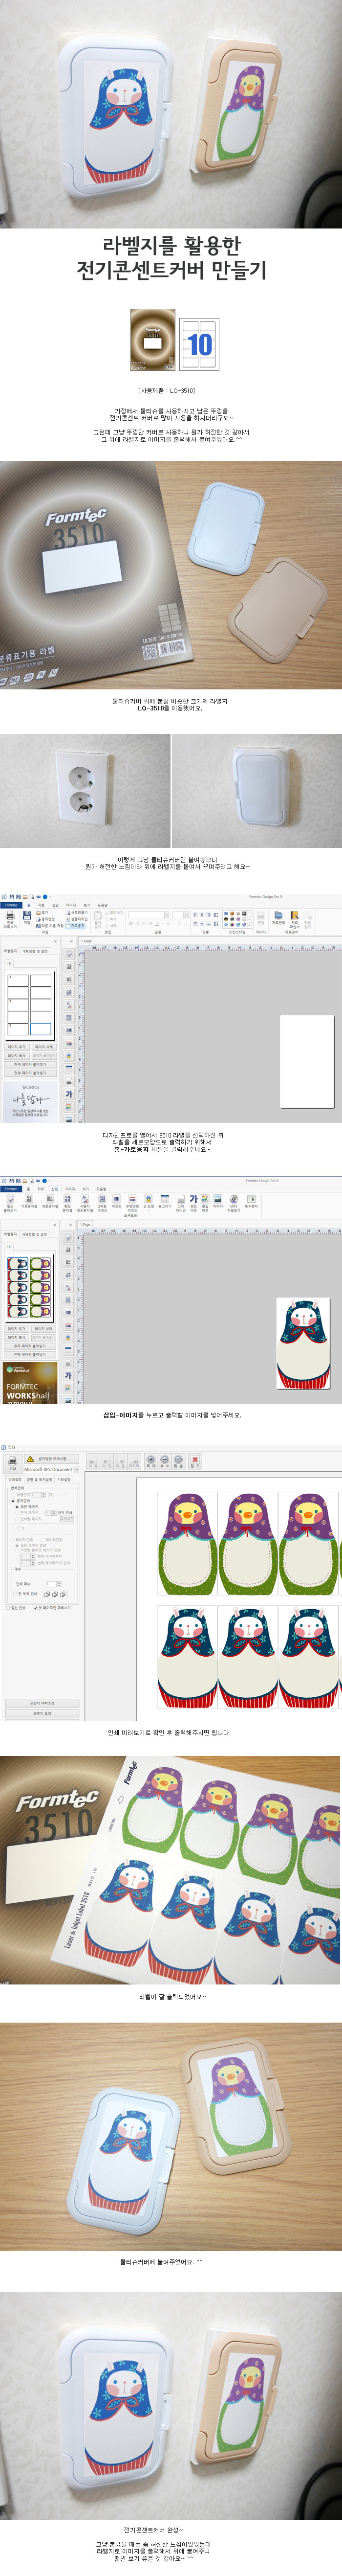Select 기타설정 tab in print dialog
The width and height of the screenshot is (342, 2576).
click(64, 1479)
